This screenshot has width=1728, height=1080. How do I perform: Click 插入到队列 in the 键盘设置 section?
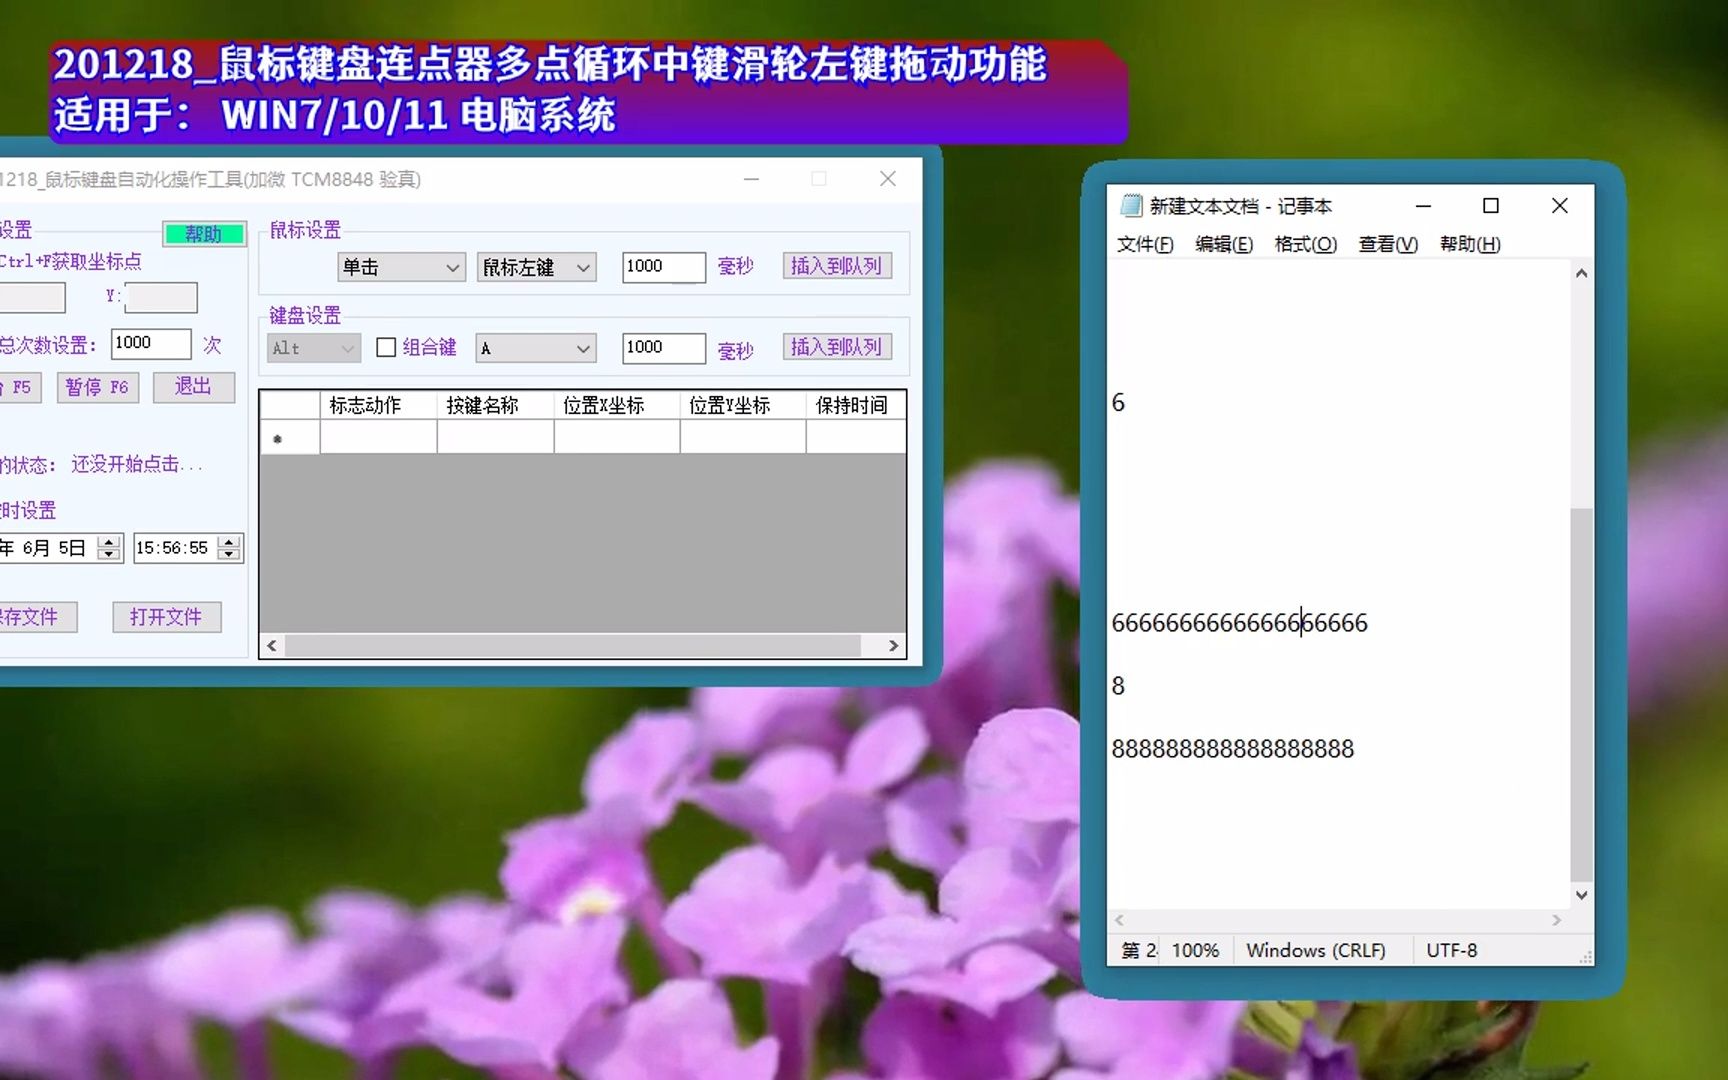[836, 346]
